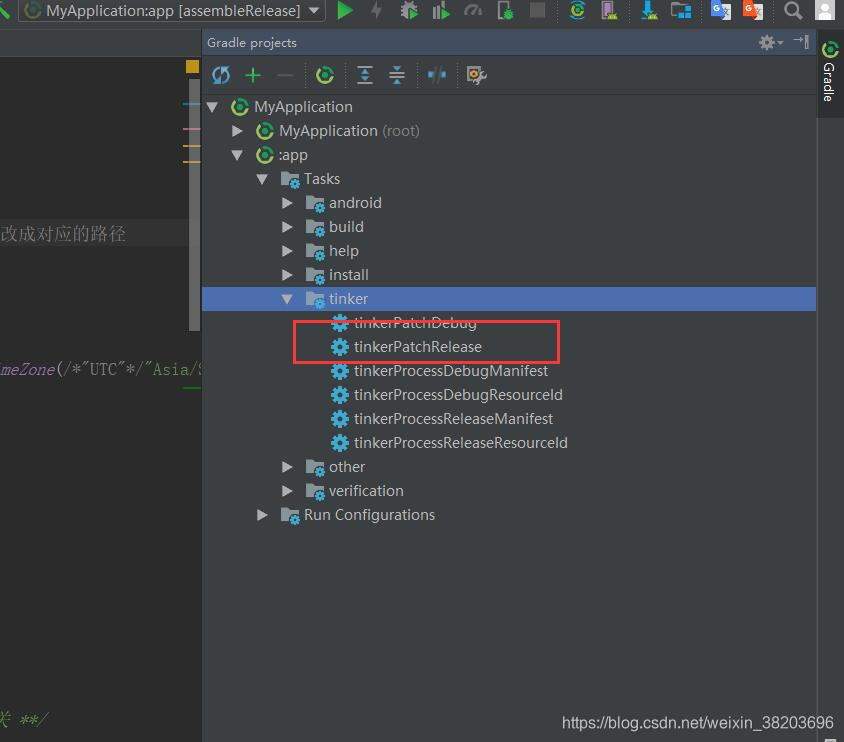
Task: Click the Apply Changes lightning icon
Action: point(377,10)
